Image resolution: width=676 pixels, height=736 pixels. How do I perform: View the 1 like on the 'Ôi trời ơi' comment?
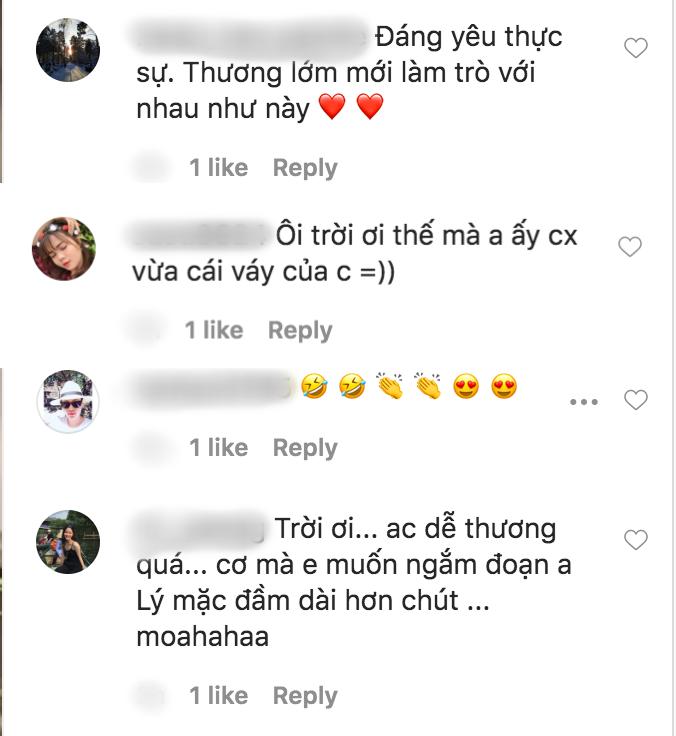pyautogui.click(x=214, y=330)
